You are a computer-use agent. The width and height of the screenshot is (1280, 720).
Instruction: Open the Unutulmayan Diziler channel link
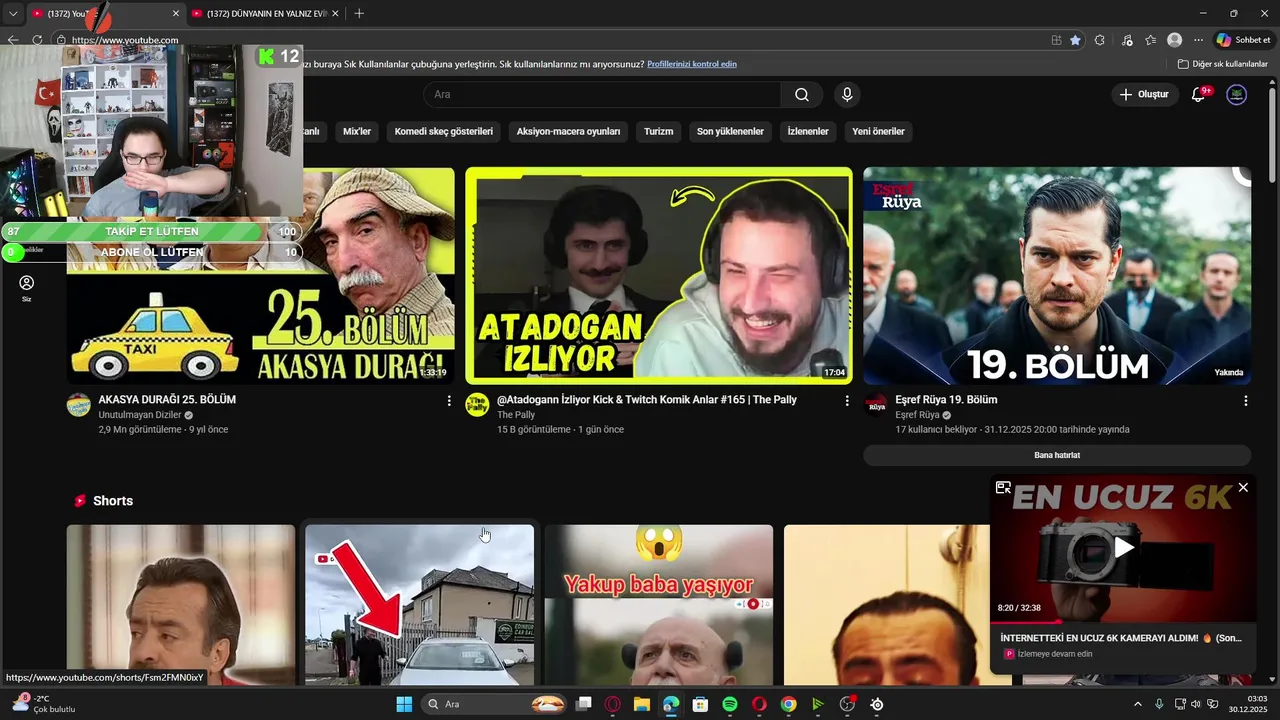tap(140, 415)
